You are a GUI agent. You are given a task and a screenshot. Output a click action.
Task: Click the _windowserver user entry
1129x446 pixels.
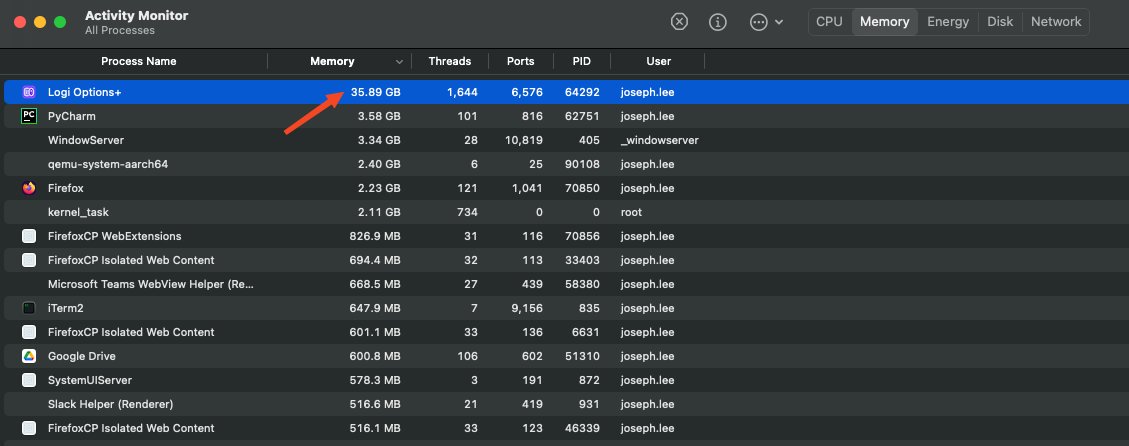(x=660, y=140)
